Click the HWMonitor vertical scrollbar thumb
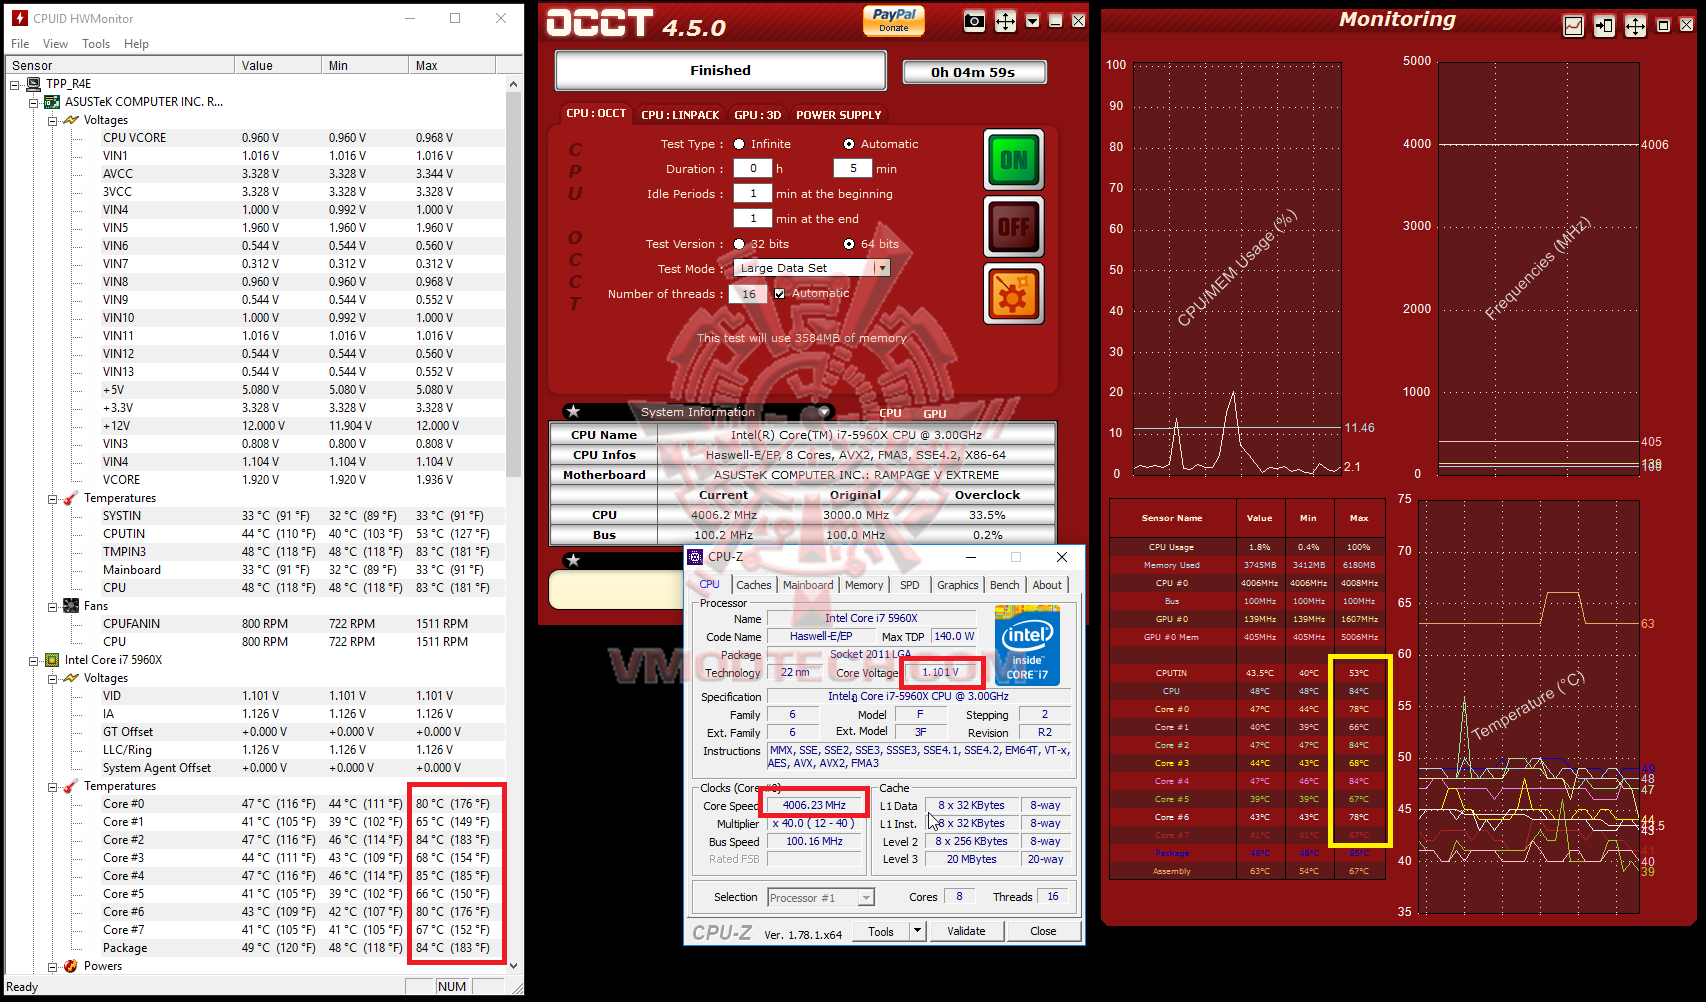1706x1002 pixels. (x=514, y=285)
